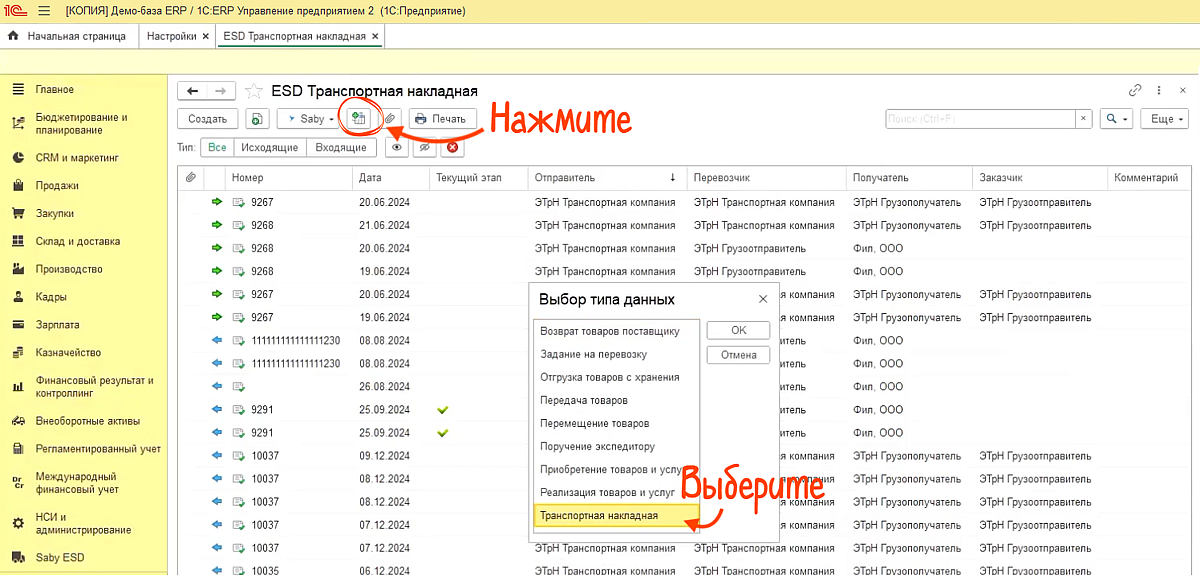Open the main hamburger menu in title bar
Viewport: 1200px width, 576px height.
44,11
